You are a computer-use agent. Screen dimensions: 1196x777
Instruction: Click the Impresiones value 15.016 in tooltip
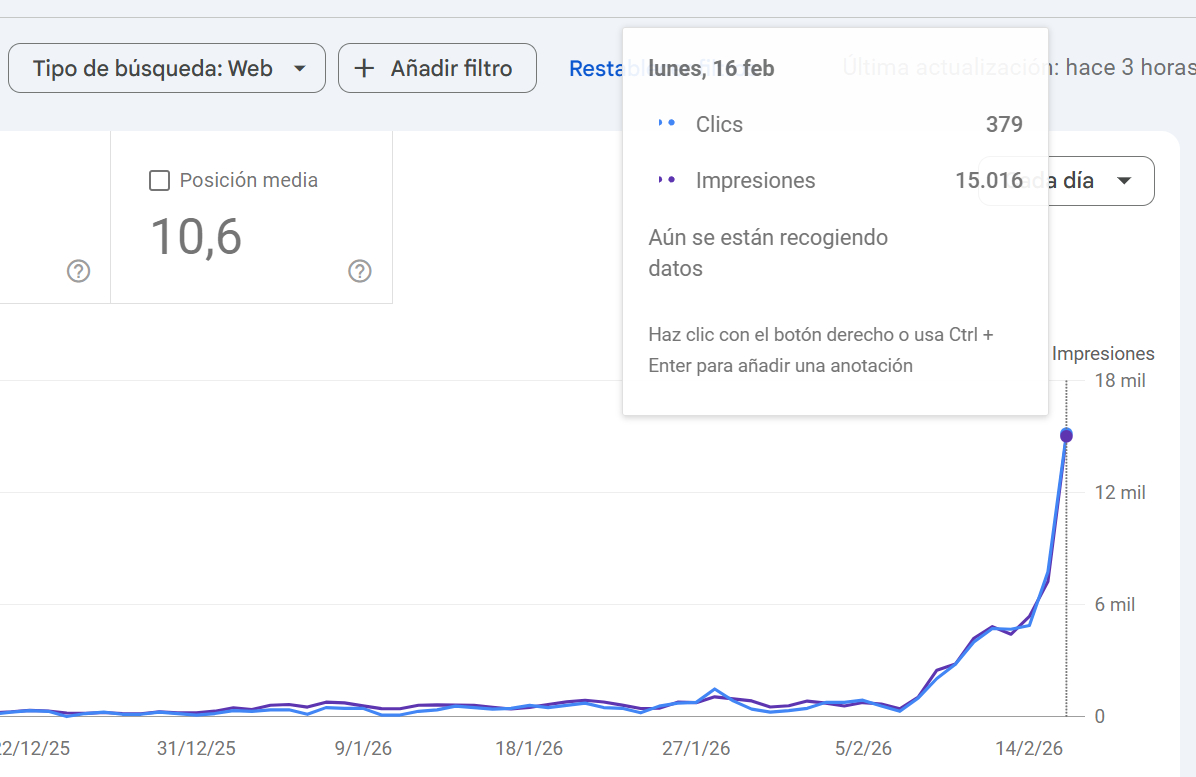pos(988,180)
